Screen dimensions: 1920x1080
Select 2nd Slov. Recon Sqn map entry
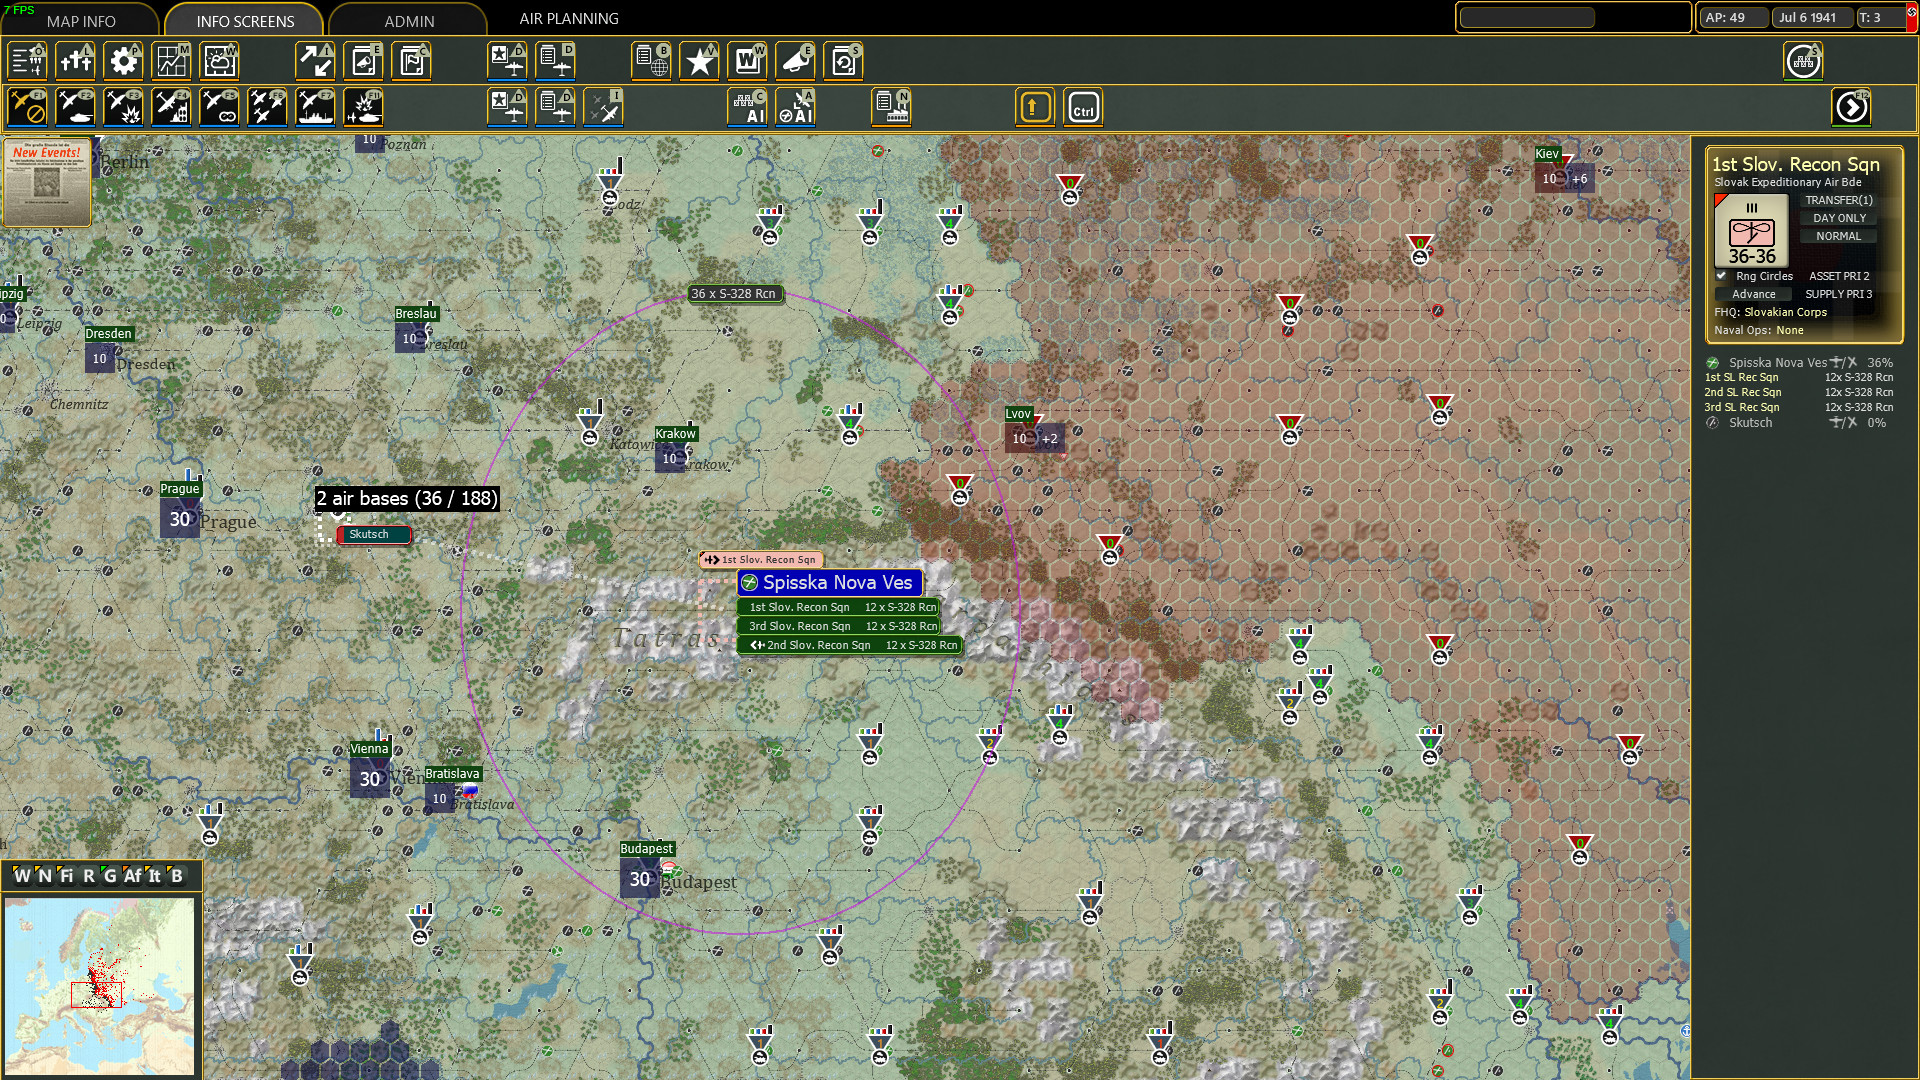click(x=851, y=645)
